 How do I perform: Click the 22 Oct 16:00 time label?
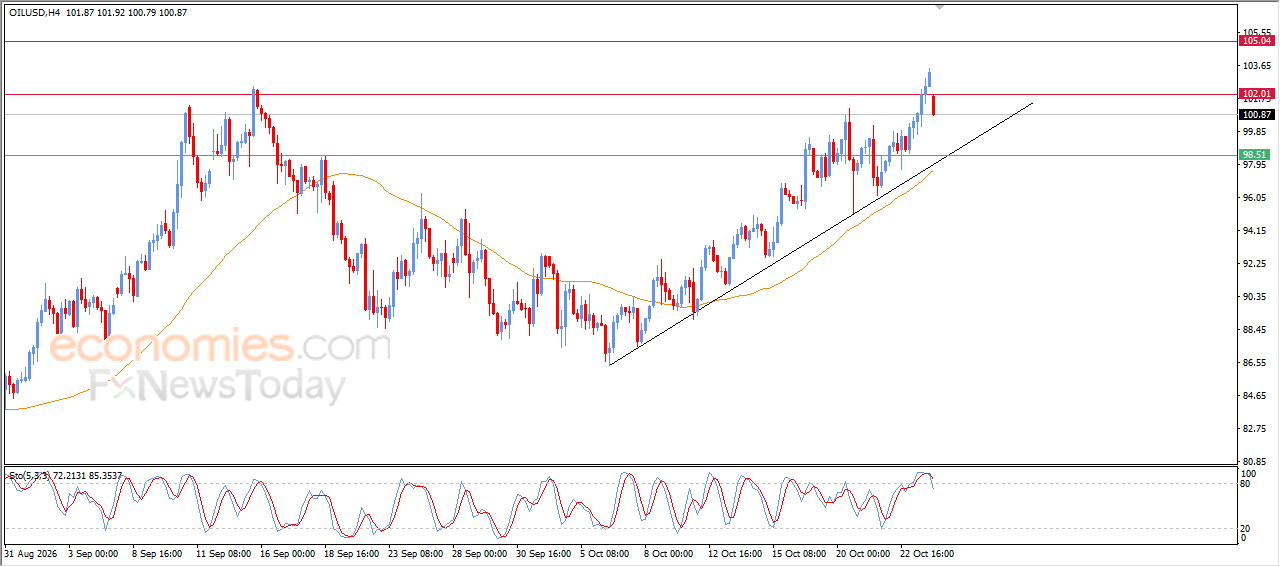pyautogui.click(x=927, y=553)
